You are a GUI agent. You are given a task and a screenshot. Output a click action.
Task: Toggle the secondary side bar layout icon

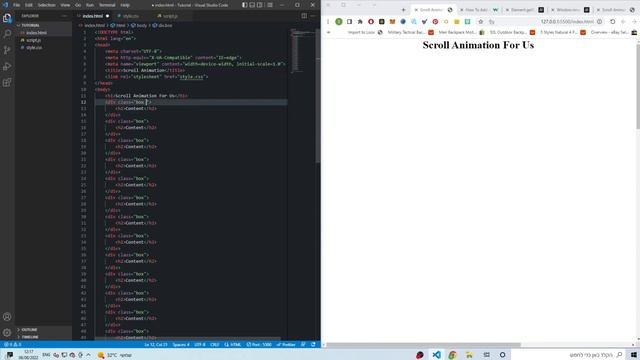[260, 5]
